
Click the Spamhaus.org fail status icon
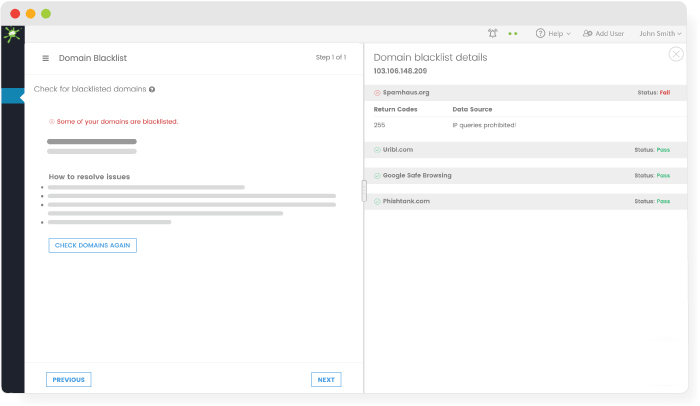[377, 93]
